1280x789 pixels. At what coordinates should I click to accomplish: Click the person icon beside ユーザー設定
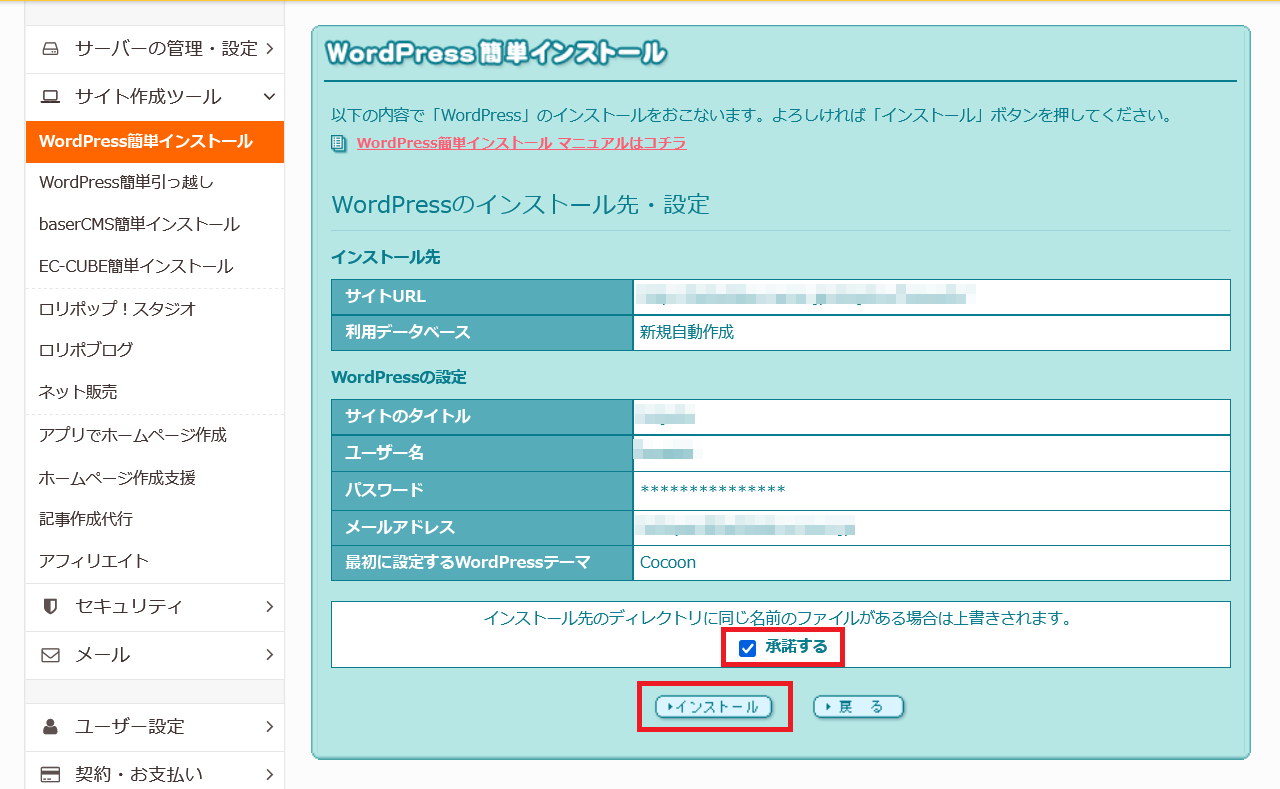point(50,727)
